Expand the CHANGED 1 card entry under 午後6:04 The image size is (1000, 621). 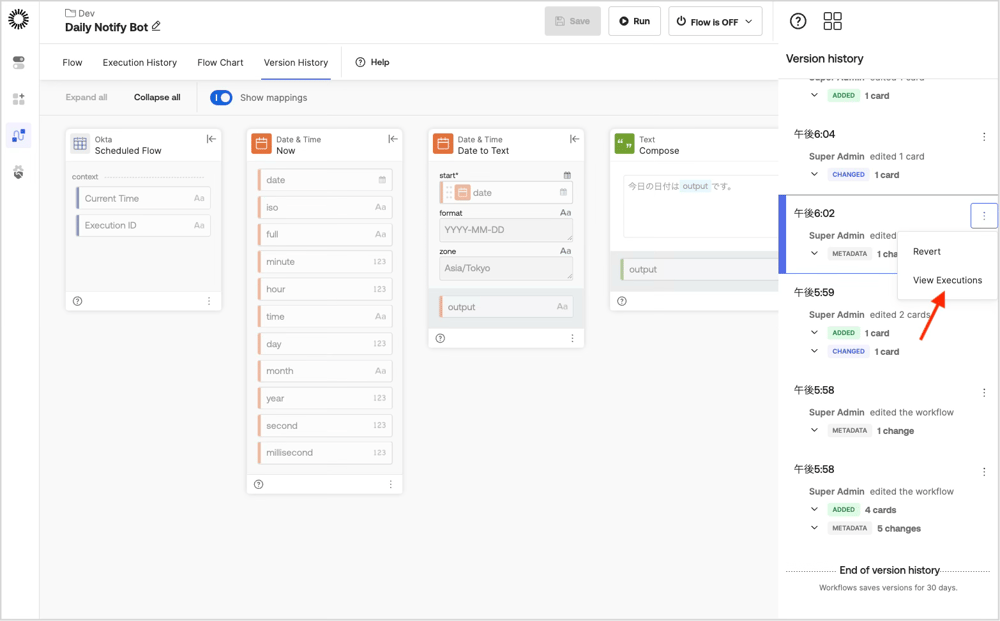tap(814, 174)
